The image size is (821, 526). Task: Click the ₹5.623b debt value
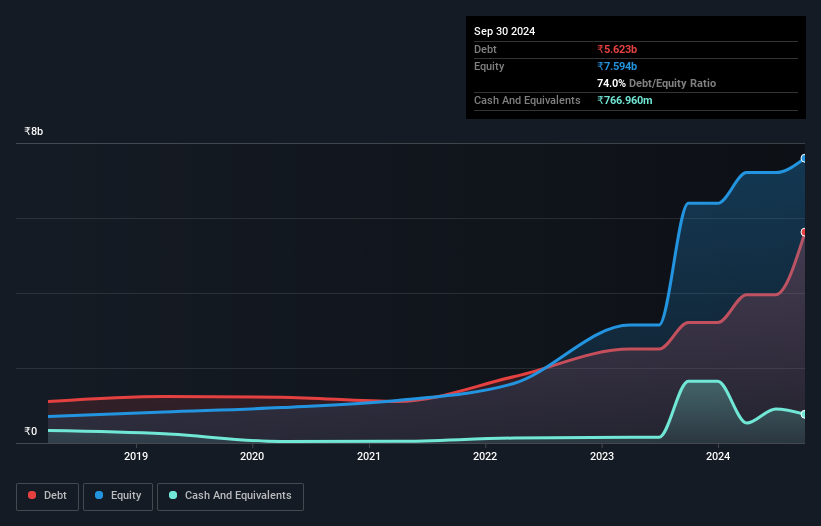click(x=617, y=49)
